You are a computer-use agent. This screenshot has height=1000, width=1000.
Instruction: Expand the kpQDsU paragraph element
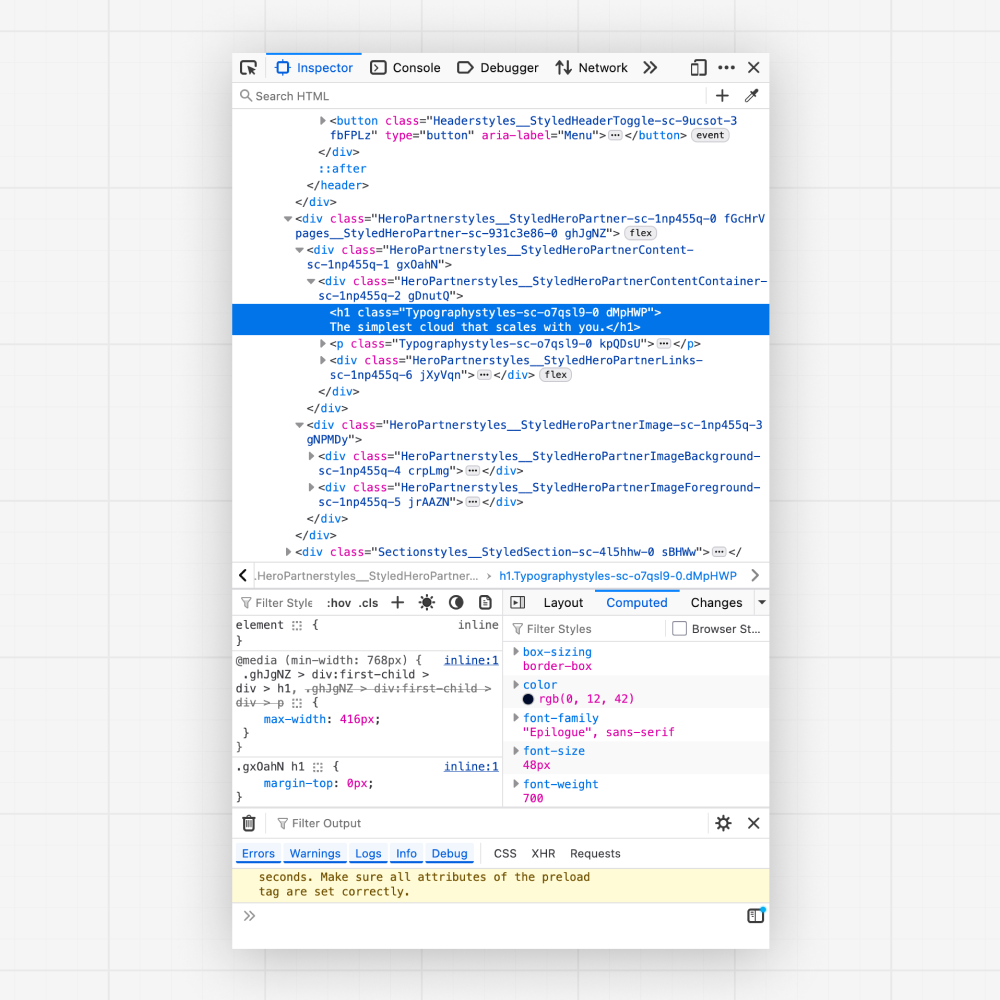(322, 344)
